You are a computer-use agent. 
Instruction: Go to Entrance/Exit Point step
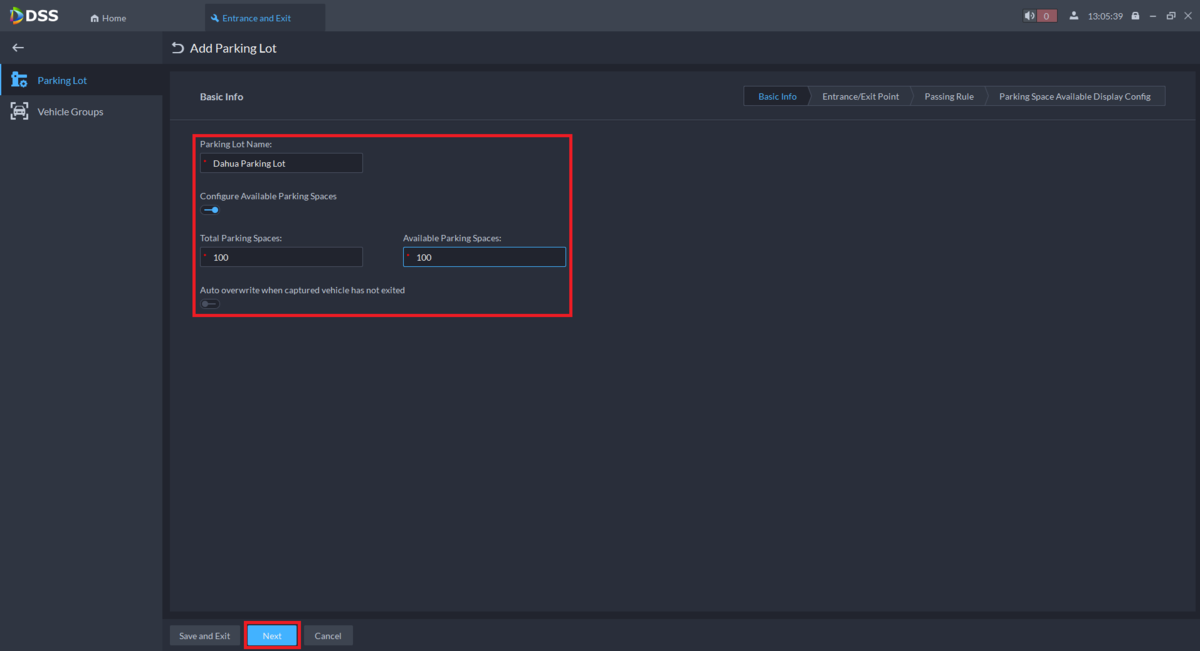860,97
